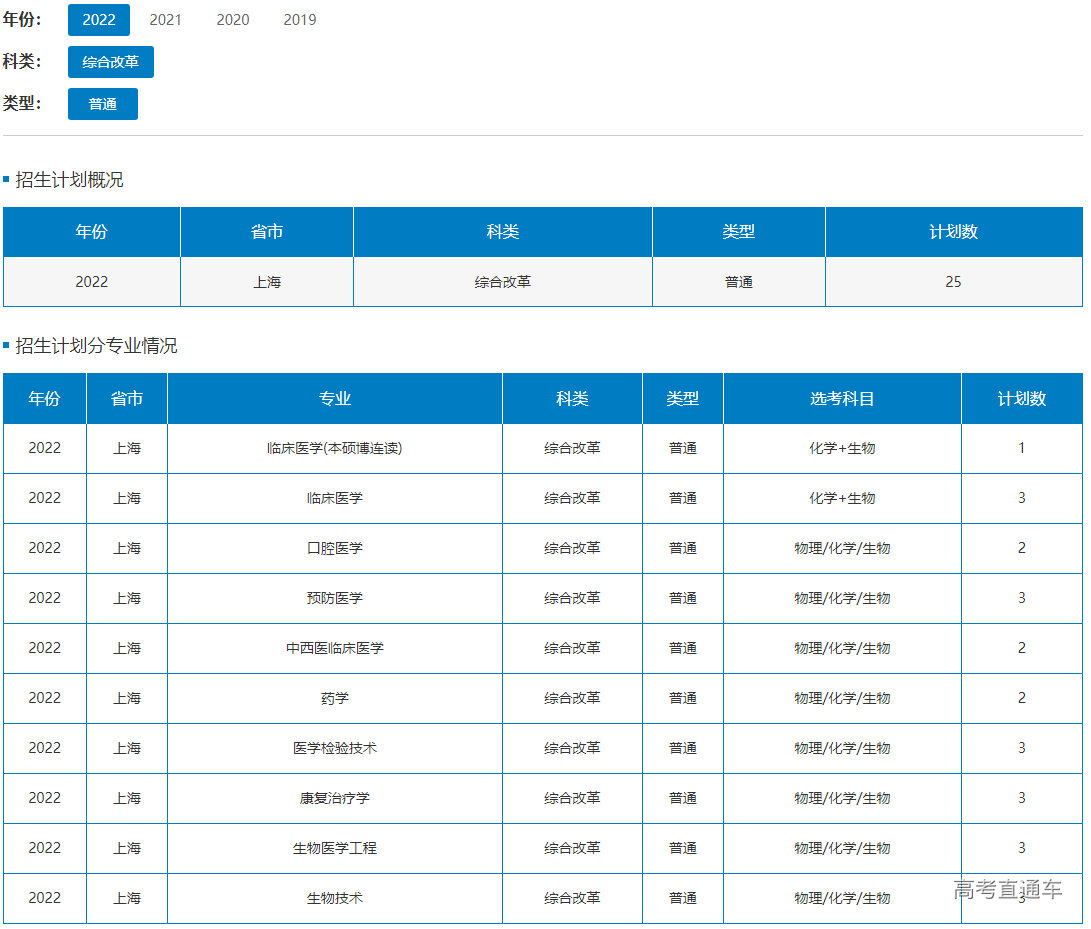This screenshot has width=1091, height=929.
Task: Switch to year 2019
Action: [x=300, y=20]
